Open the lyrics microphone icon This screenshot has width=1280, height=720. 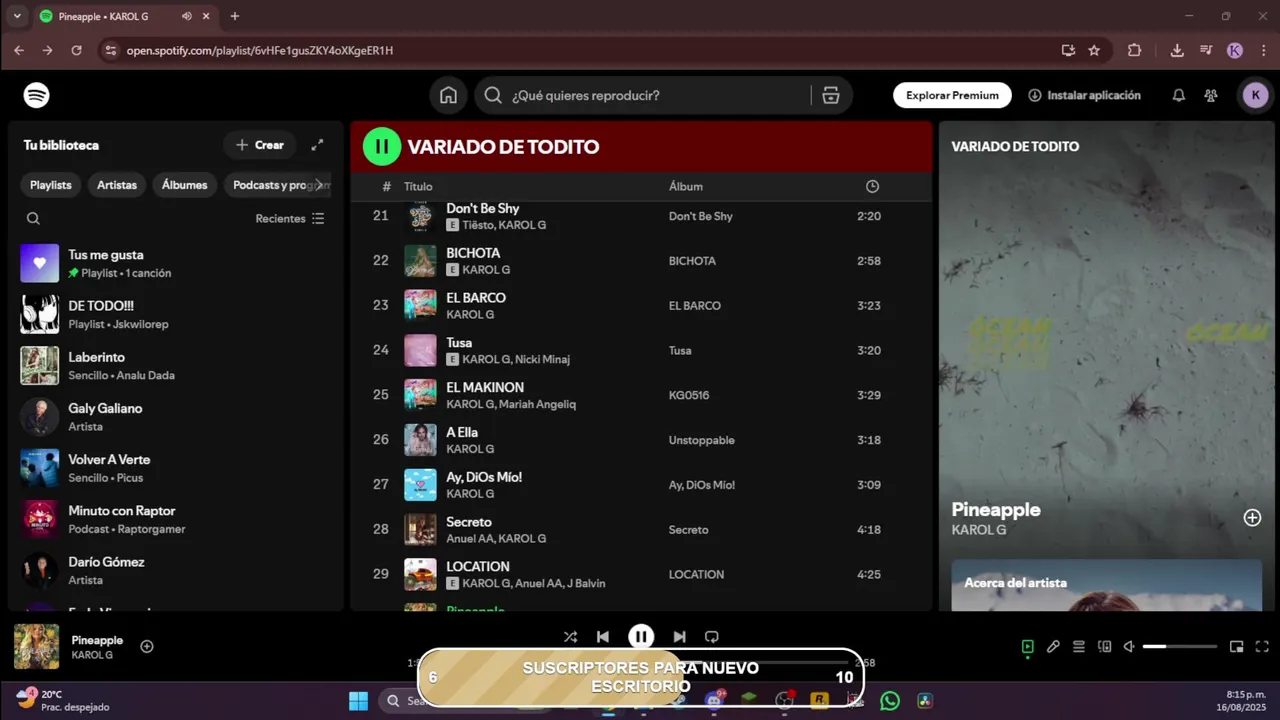tap(1053, 646)
